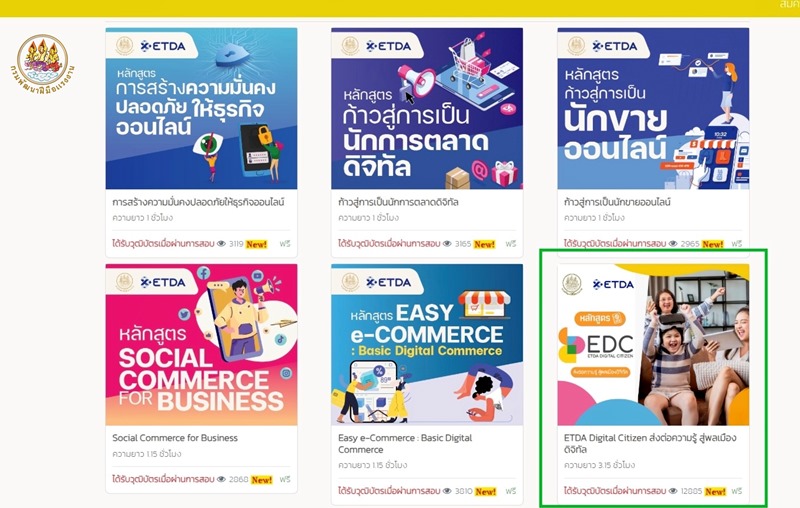Click eye views icon on ETDA Digital Citizen card

point(673,491)
